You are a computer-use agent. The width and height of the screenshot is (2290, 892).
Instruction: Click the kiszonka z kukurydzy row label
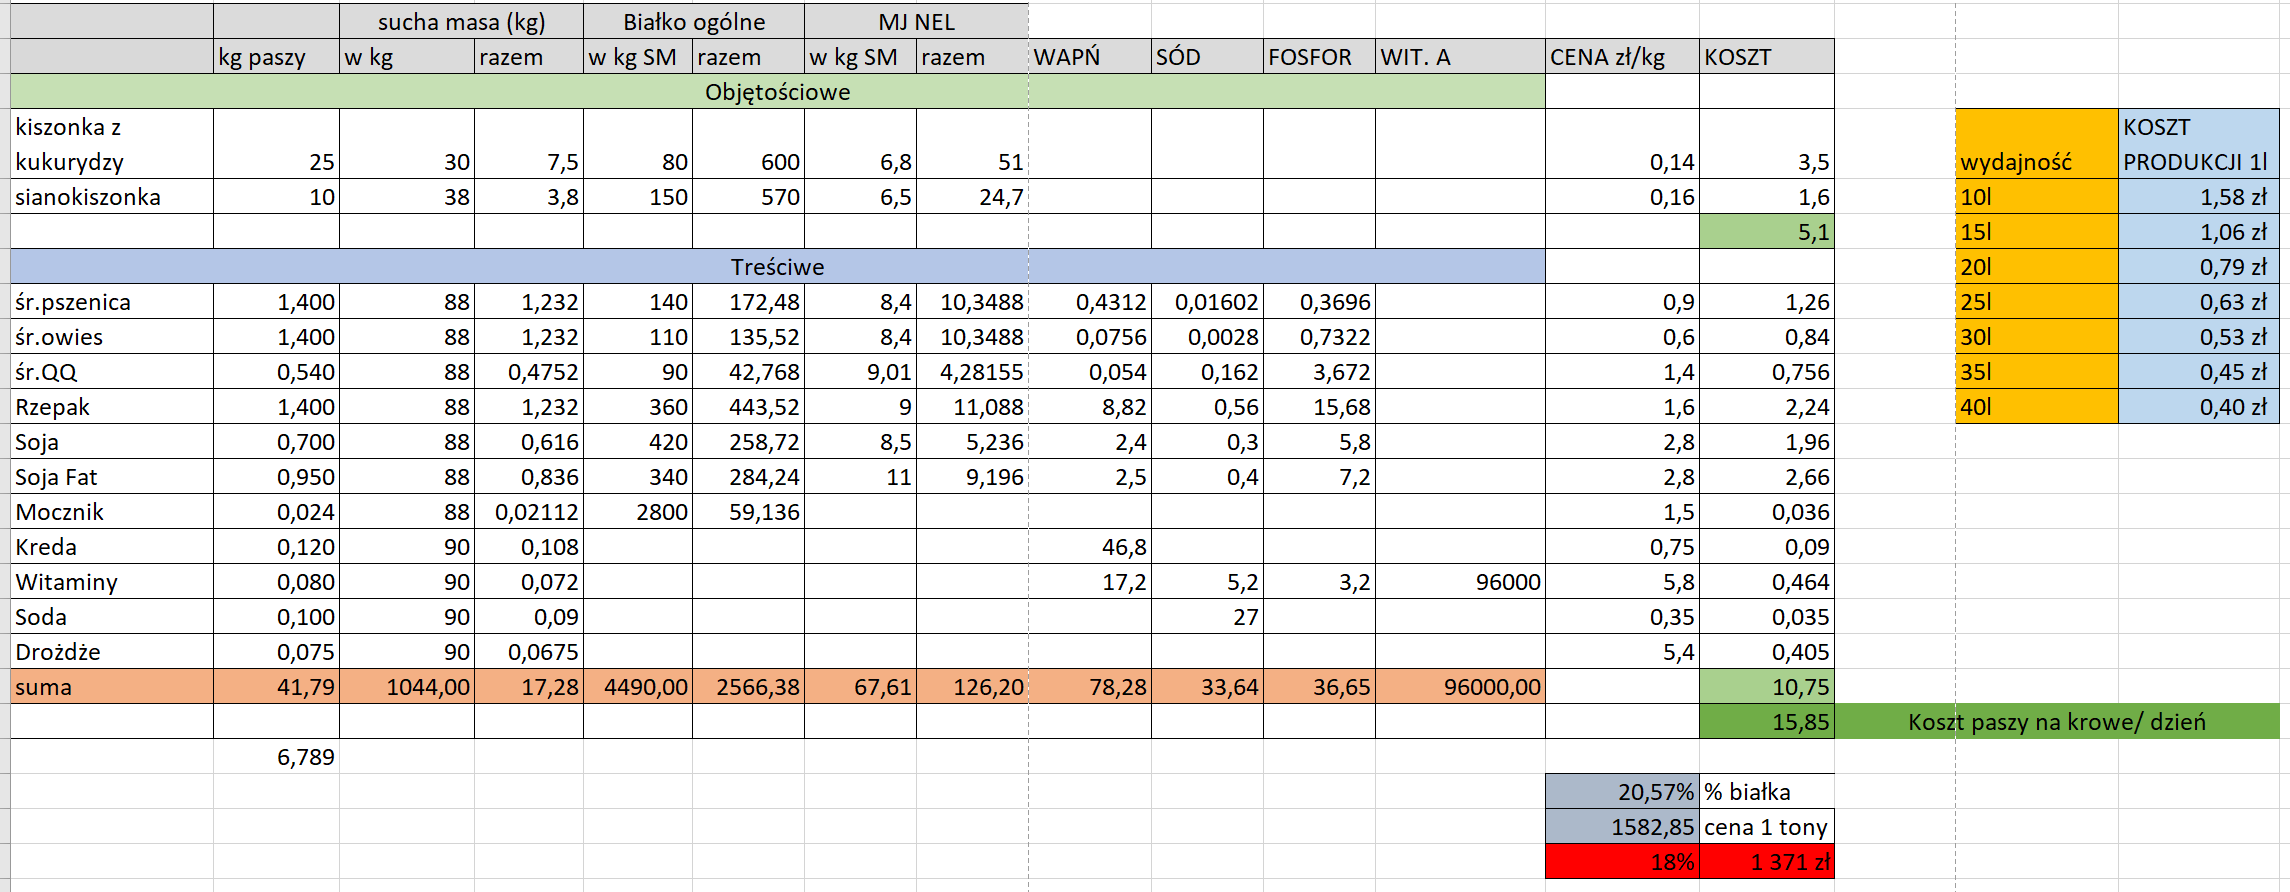(111, 144)
